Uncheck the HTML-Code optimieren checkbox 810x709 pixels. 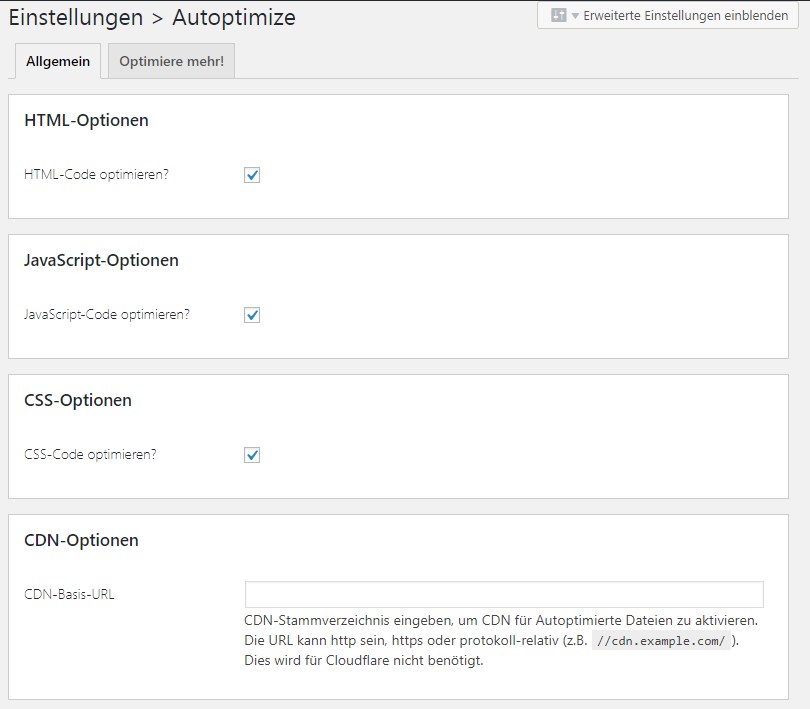click(x=252, y=175)
